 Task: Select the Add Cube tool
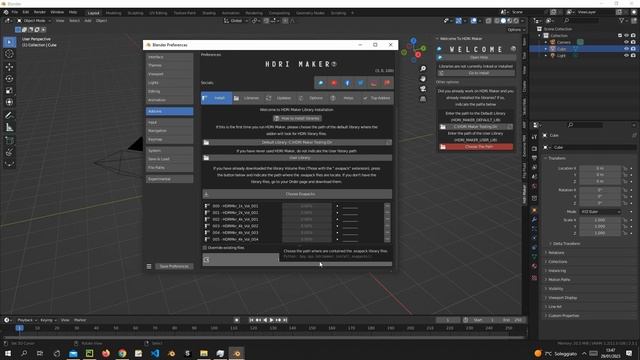point(9,141)
